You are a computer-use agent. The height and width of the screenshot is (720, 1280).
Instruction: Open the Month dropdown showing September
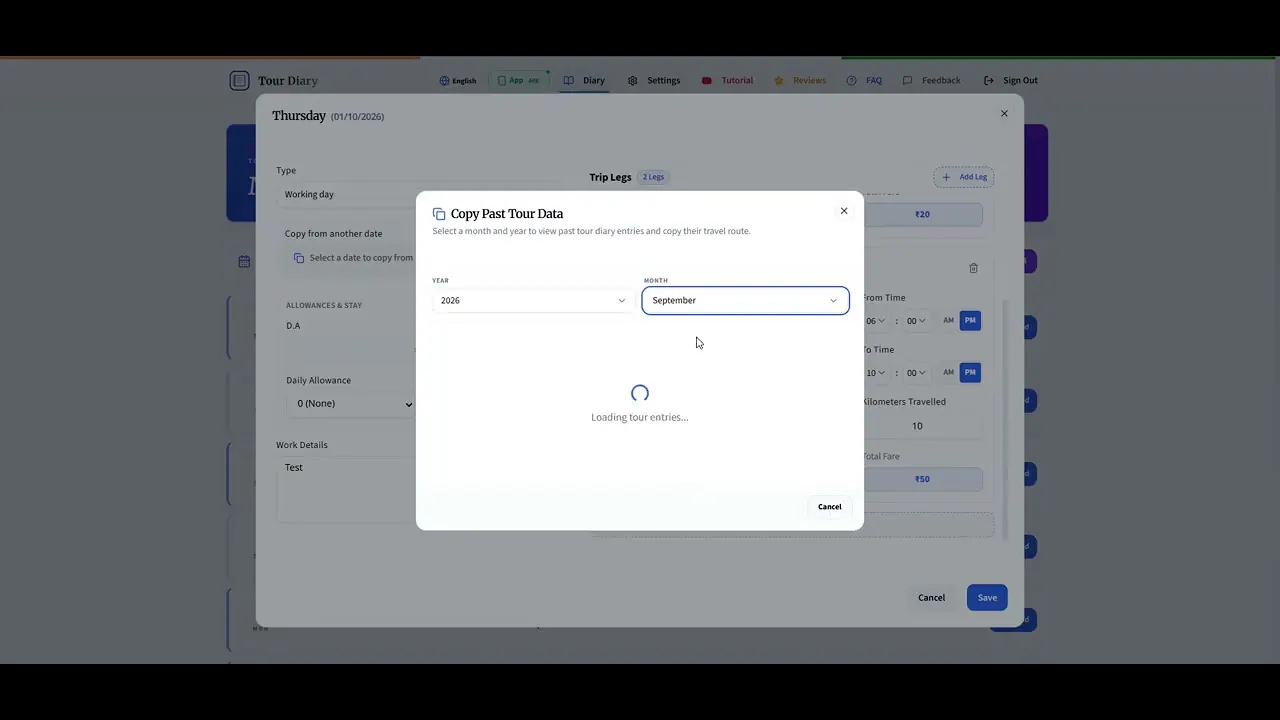[x=745, y=301]
